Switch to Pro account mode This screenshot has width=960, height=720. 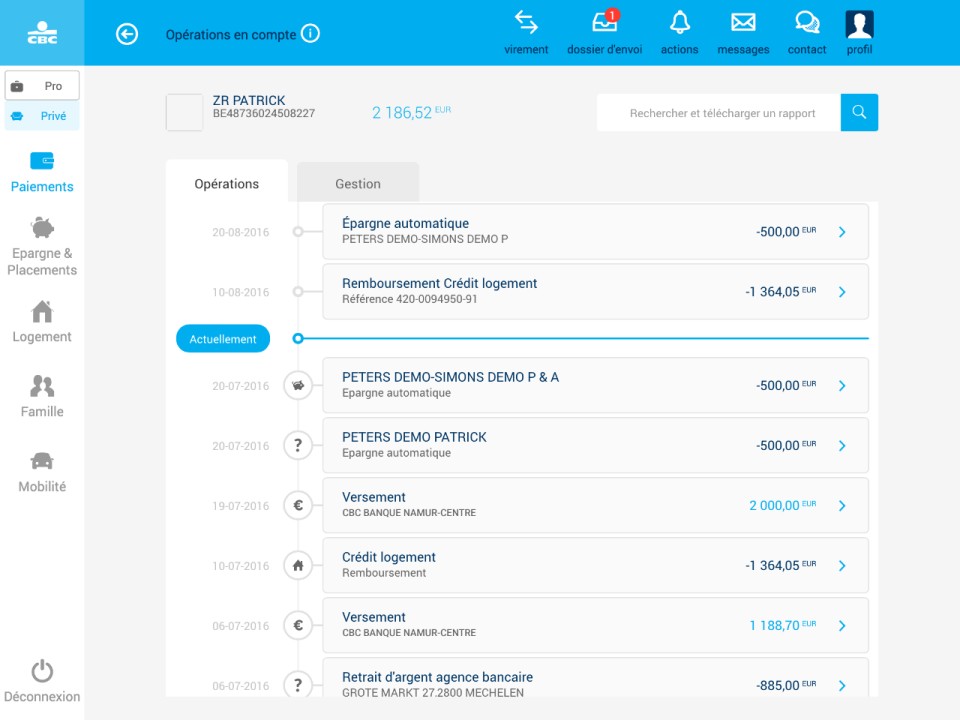(42, 86)
